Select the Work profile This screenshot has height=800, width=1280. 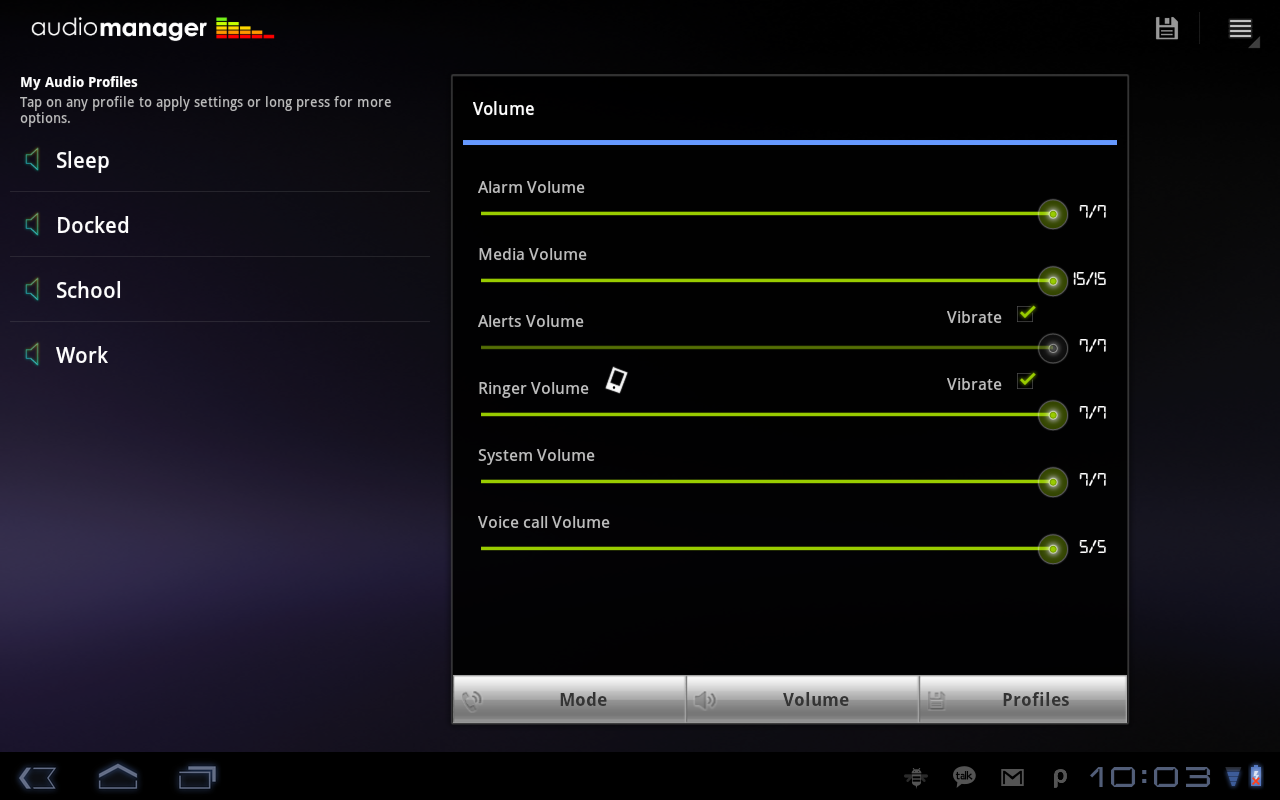(81, 355)
